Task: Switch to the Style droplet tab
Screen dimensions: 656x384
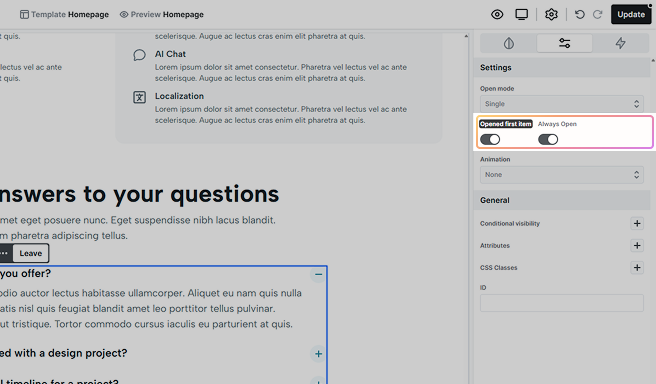Action: 508,43
